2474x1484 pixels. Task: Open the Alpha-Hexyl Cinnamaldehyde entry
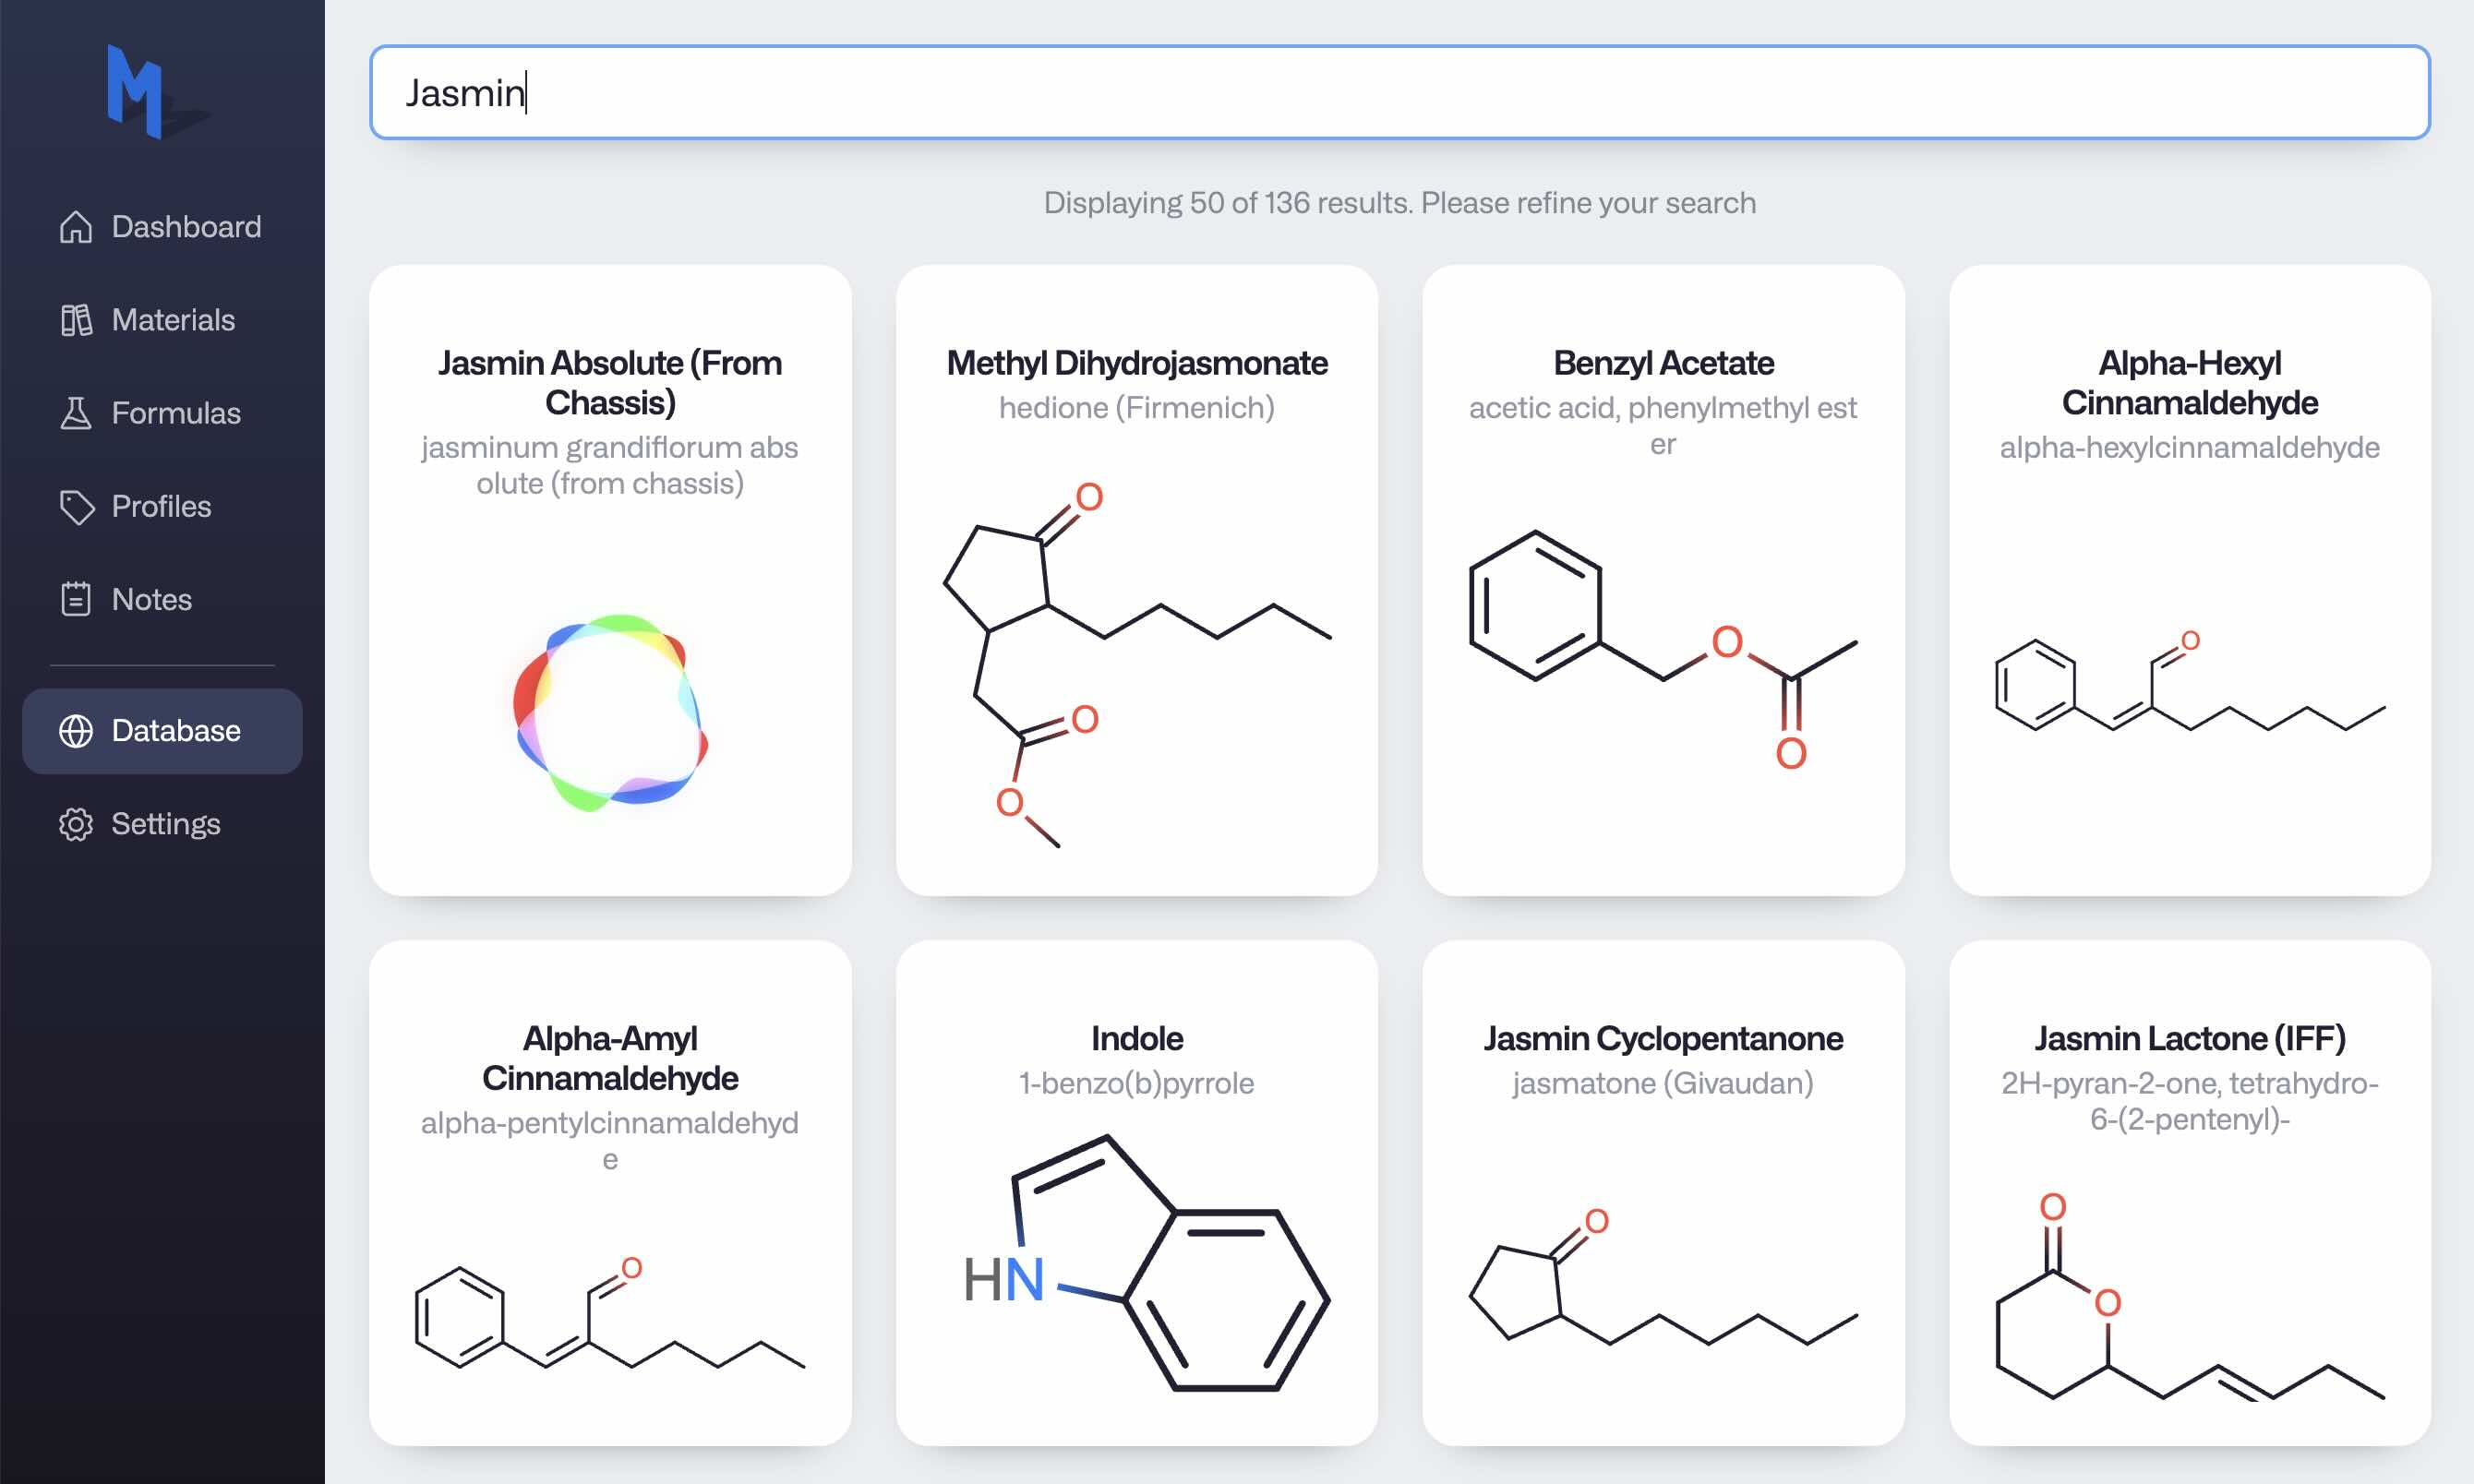[x=2189, y=580]
